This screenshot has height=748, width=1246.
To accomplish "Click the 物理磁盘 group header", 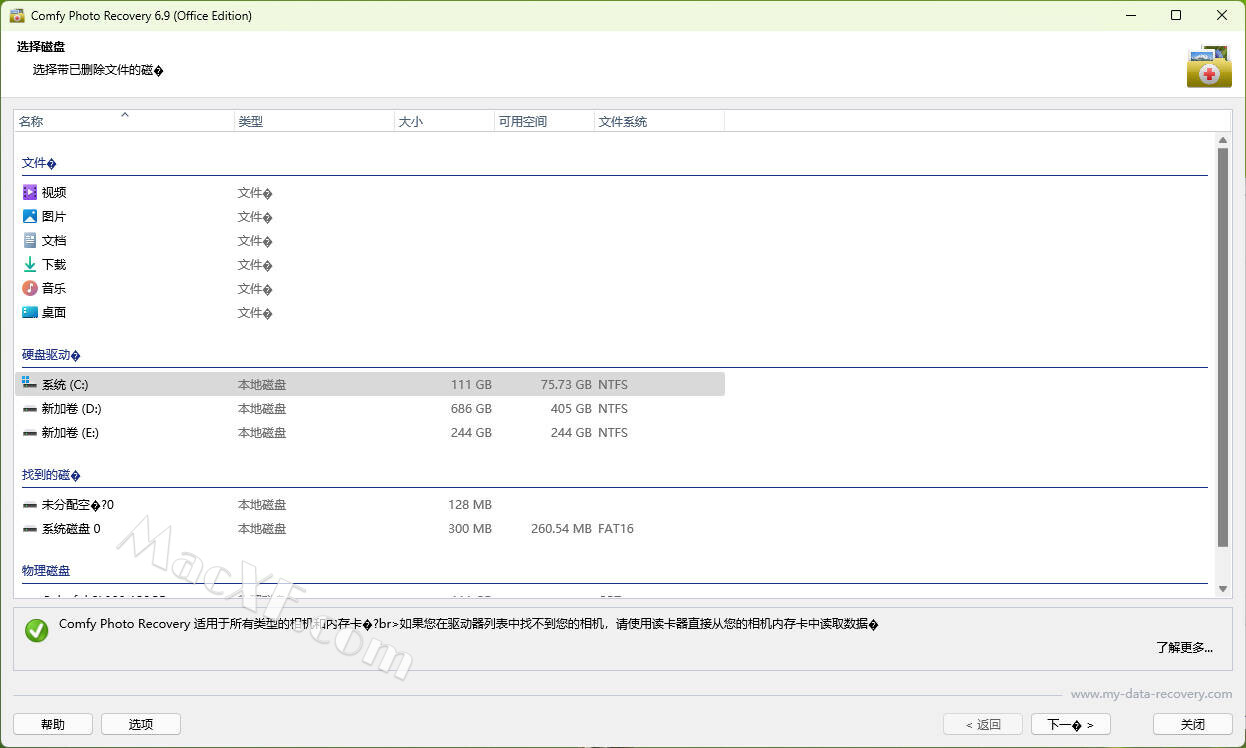I will (46, 570).
